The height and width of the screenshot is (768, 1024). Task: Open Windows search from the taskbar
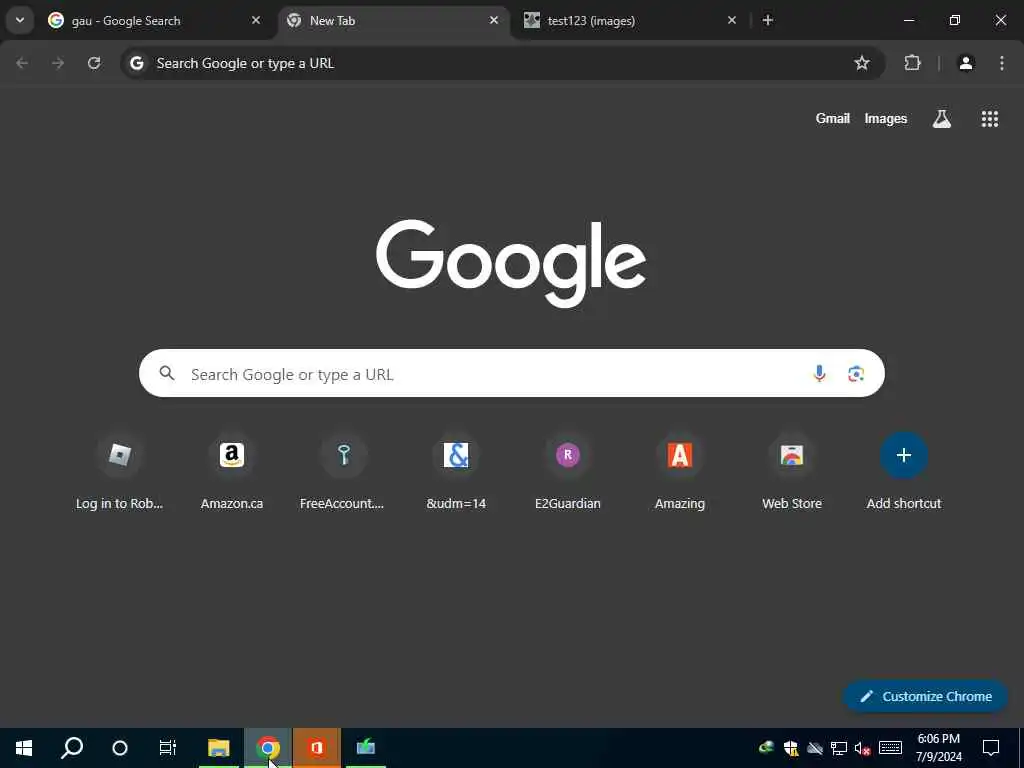[72, 748]
